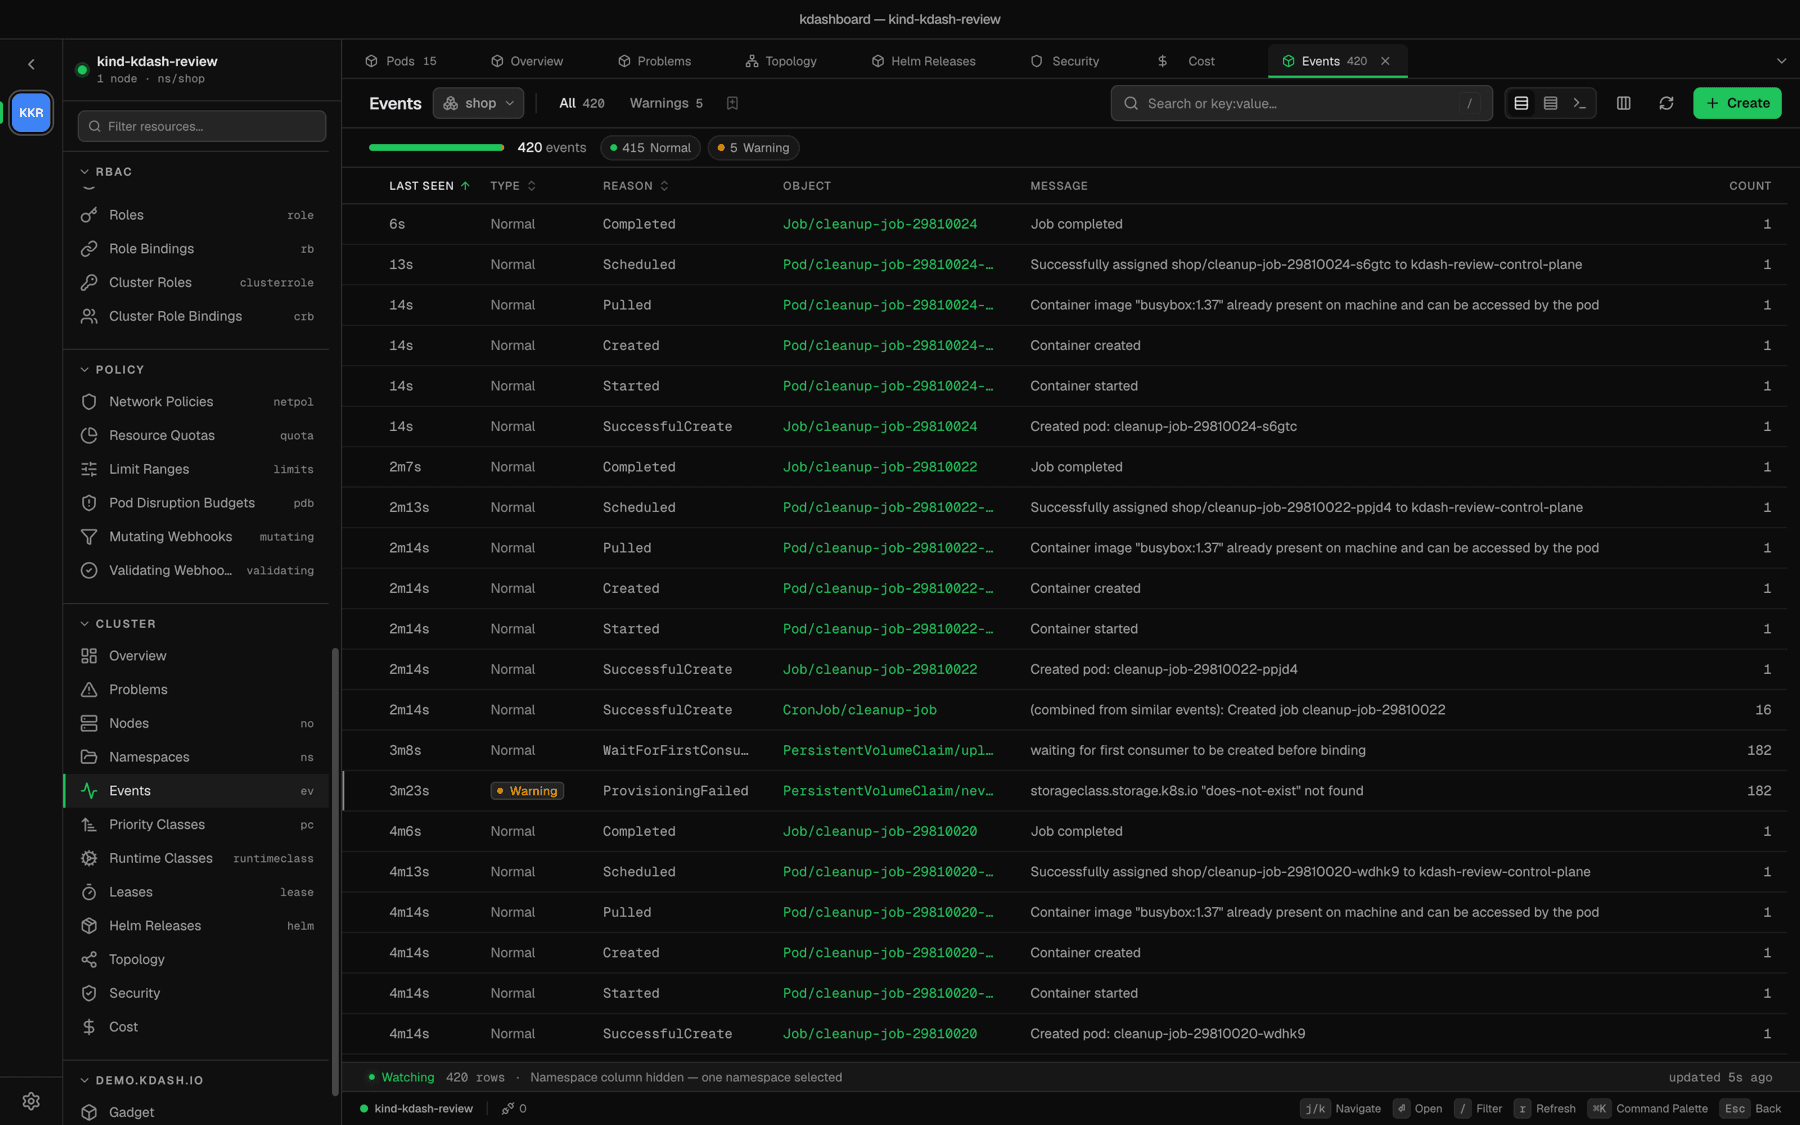This screenshot has height=1125, width=1800.
Task: Click the Nodes server icon
Action: (x=89, y=723)
